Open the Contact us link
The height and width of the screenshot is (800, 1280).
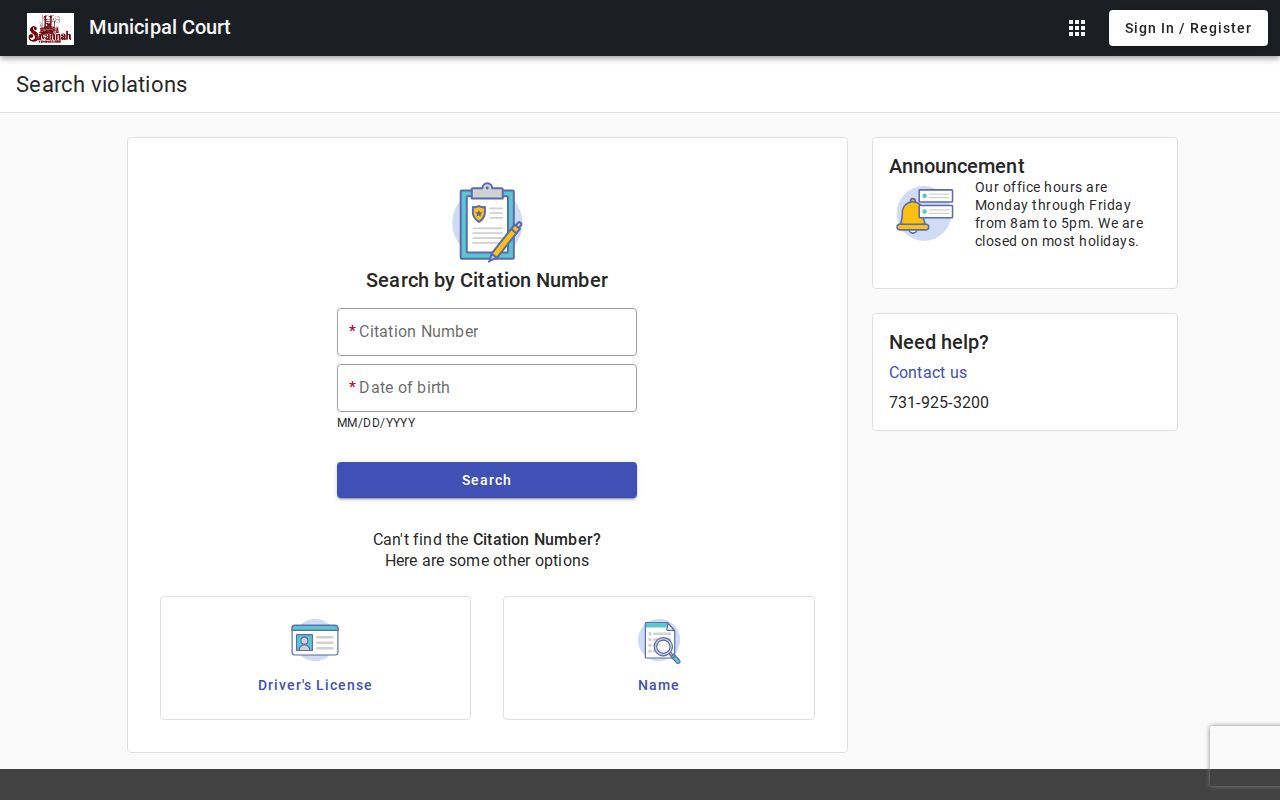point(928,372)
